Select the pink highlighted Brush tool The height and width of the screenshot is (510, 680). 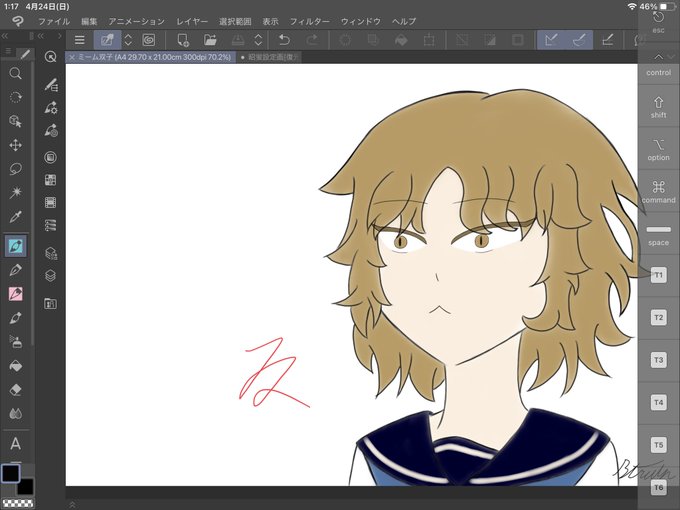click(x=16, y=294)
